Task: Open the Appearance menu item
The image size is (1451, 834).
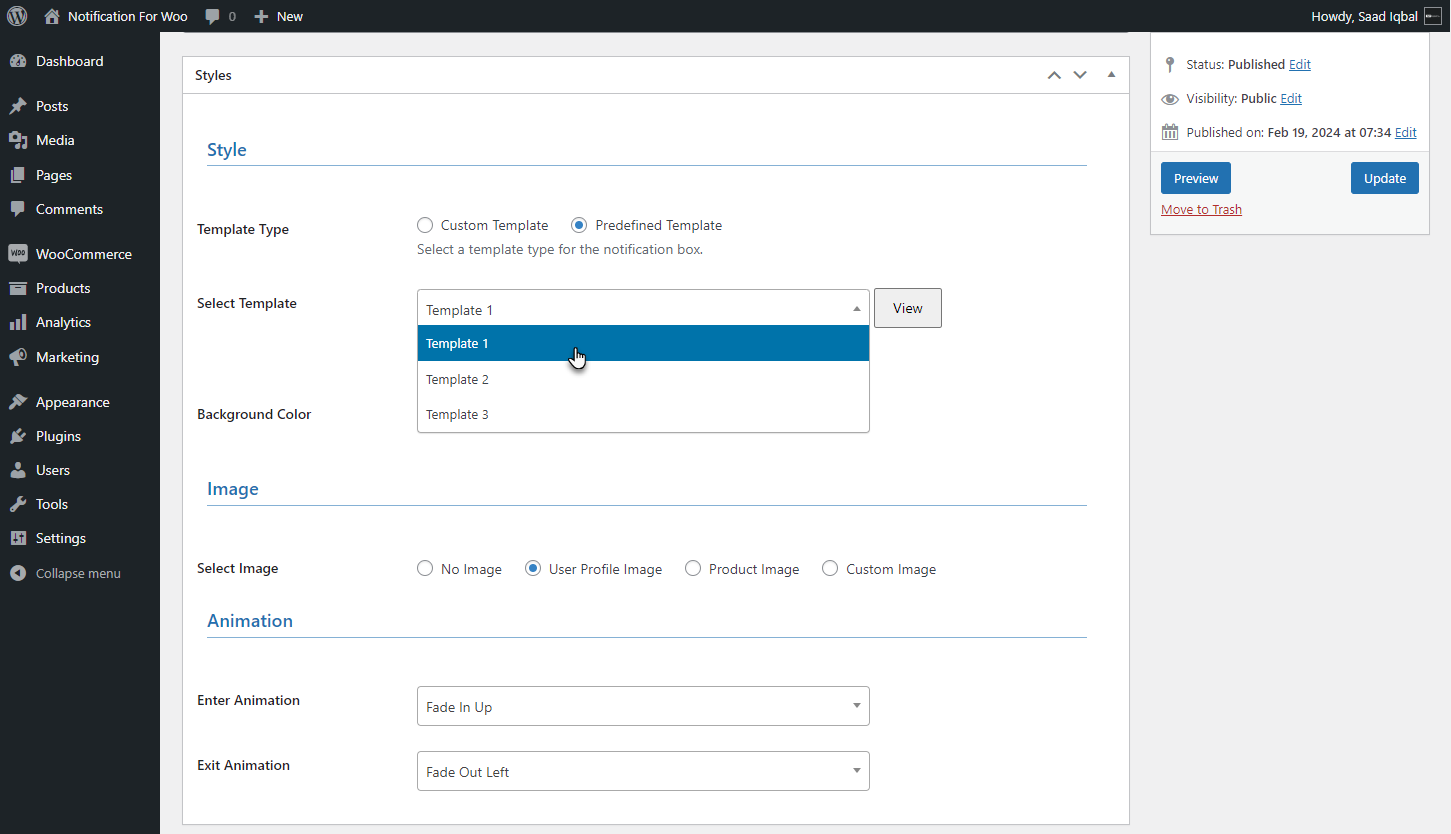Action: [x=80, y=402]
